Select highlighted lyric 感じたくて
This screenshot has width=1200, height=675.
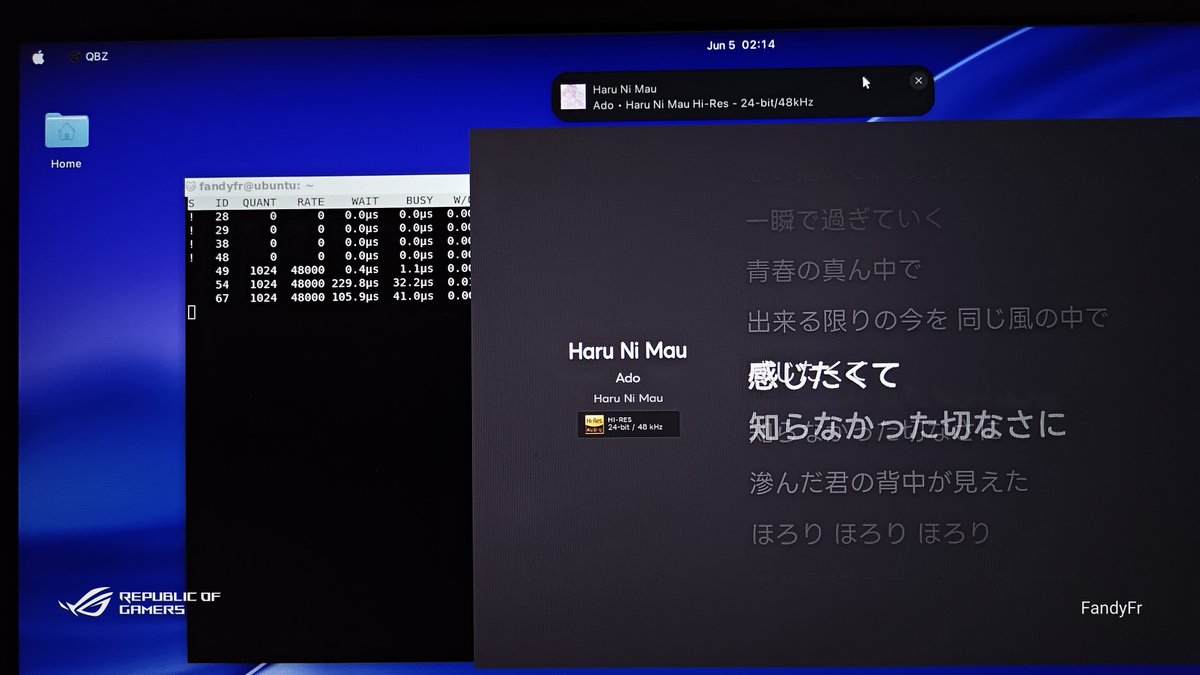pyautogui.click(x=825, y=375)
